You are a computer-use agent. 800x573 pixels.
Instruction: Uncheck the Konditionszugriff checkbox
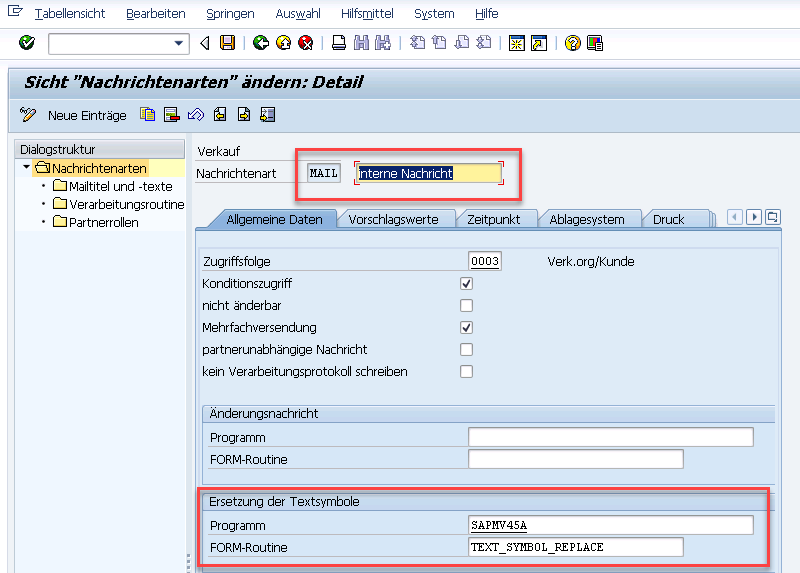coord(466,283)
